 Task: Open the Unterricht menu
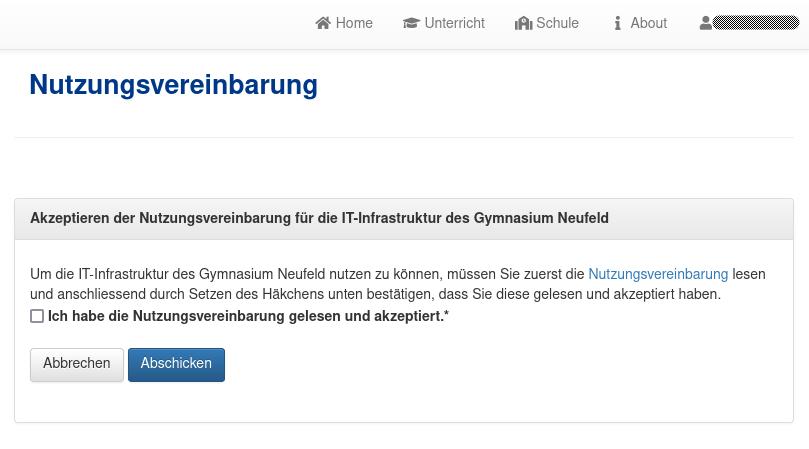(454, 23)
